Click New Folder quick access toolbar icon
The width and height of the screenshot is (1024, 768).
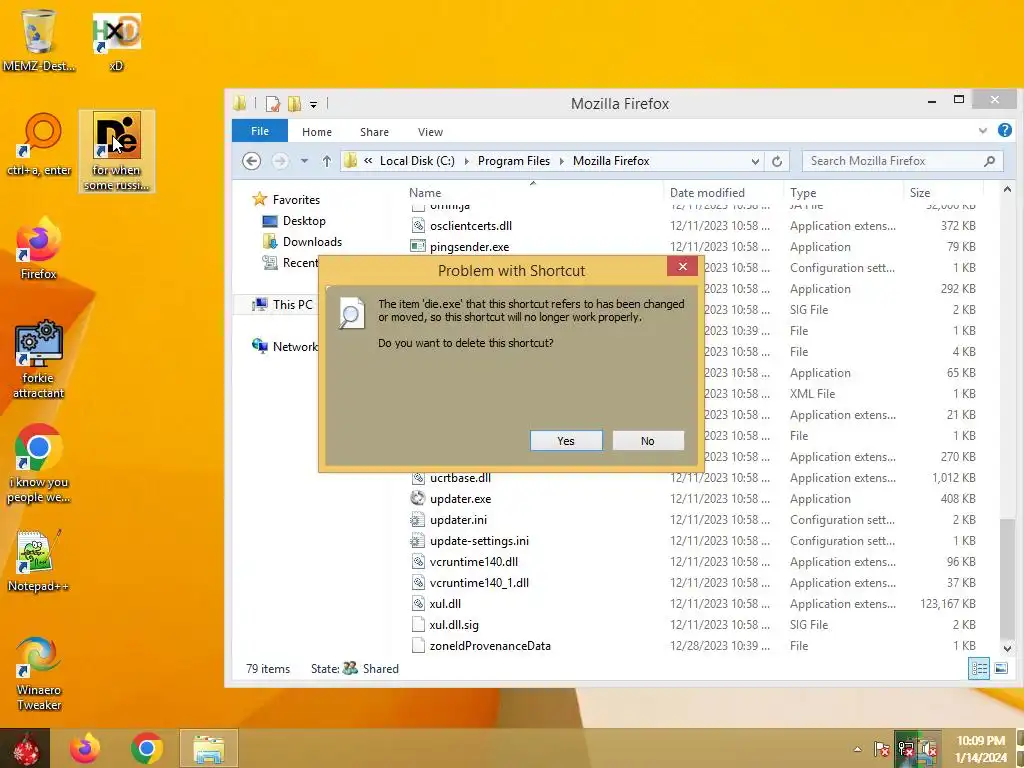click(295, 104)
